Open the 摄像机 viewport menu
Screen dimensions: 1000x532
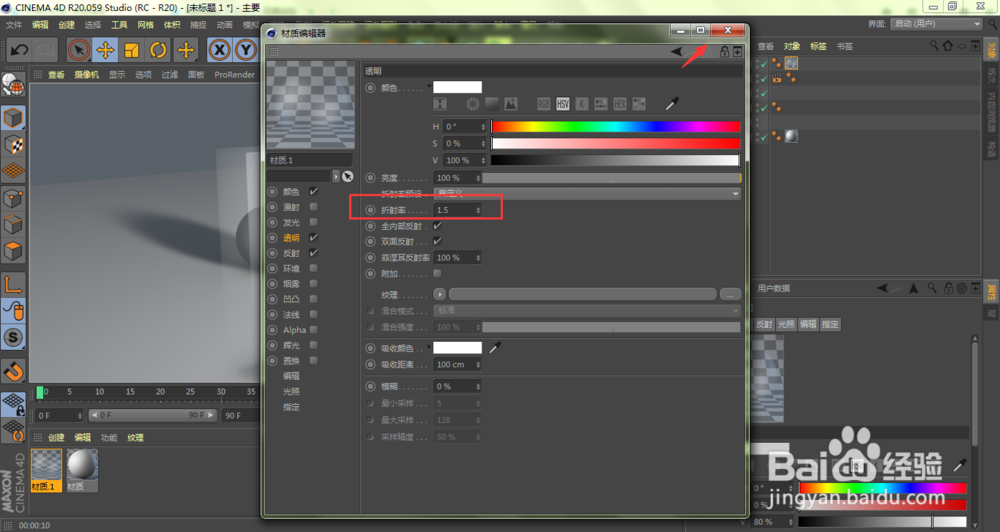86,75
